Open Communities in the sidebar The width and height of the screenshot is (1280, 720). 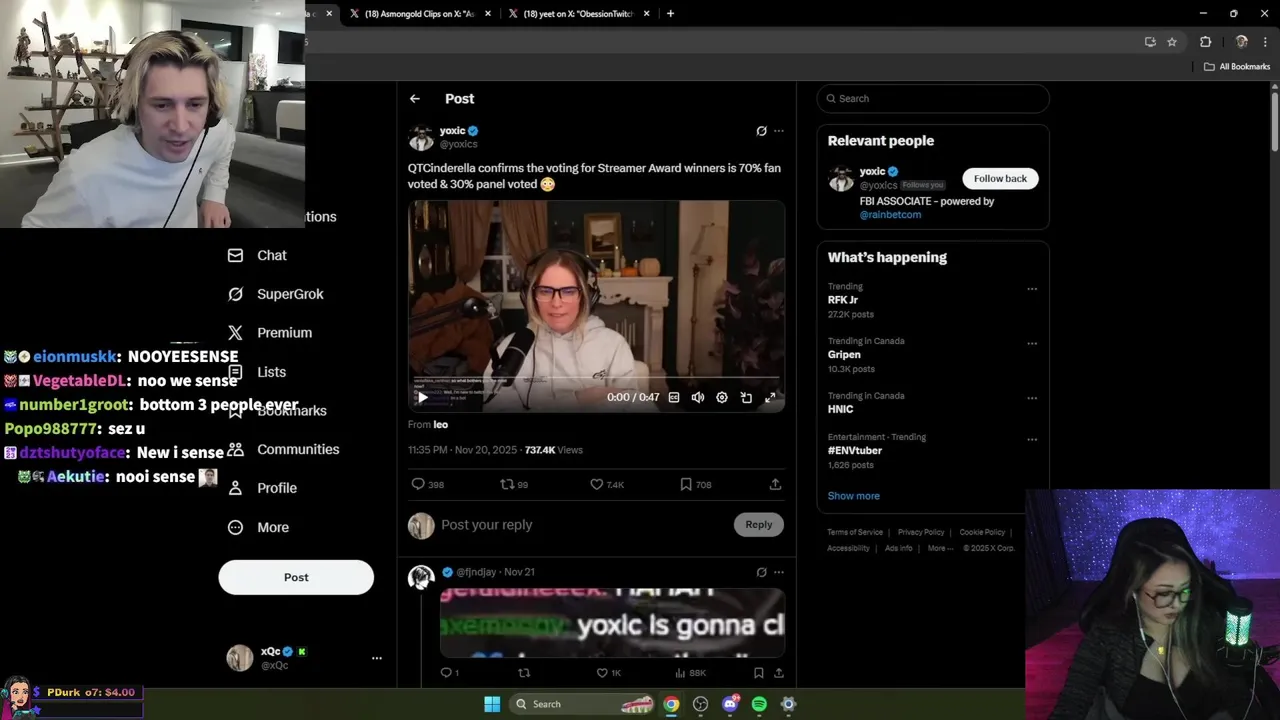[x=283, y=449]
